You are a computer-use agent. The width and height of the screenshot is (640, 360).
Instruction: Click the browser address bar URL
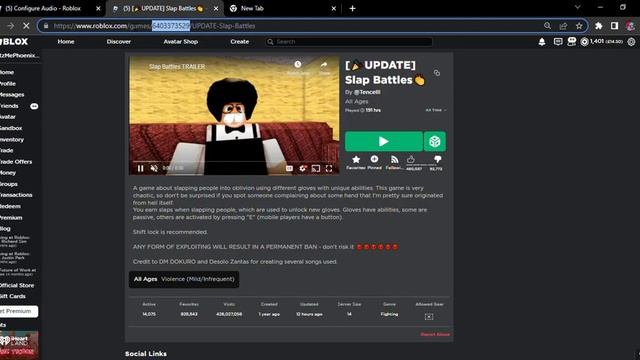[154, 26]
